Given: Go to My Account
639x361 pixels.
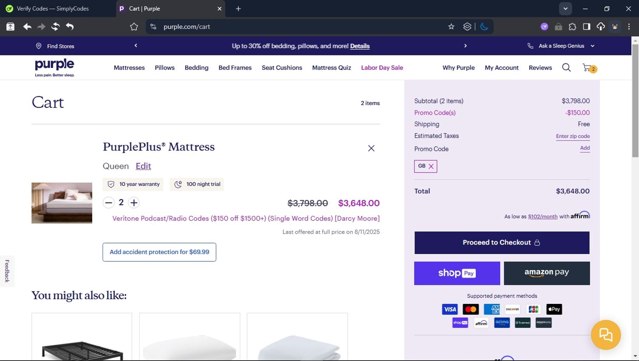Looking at the screenshot, I should click(502, 68).
